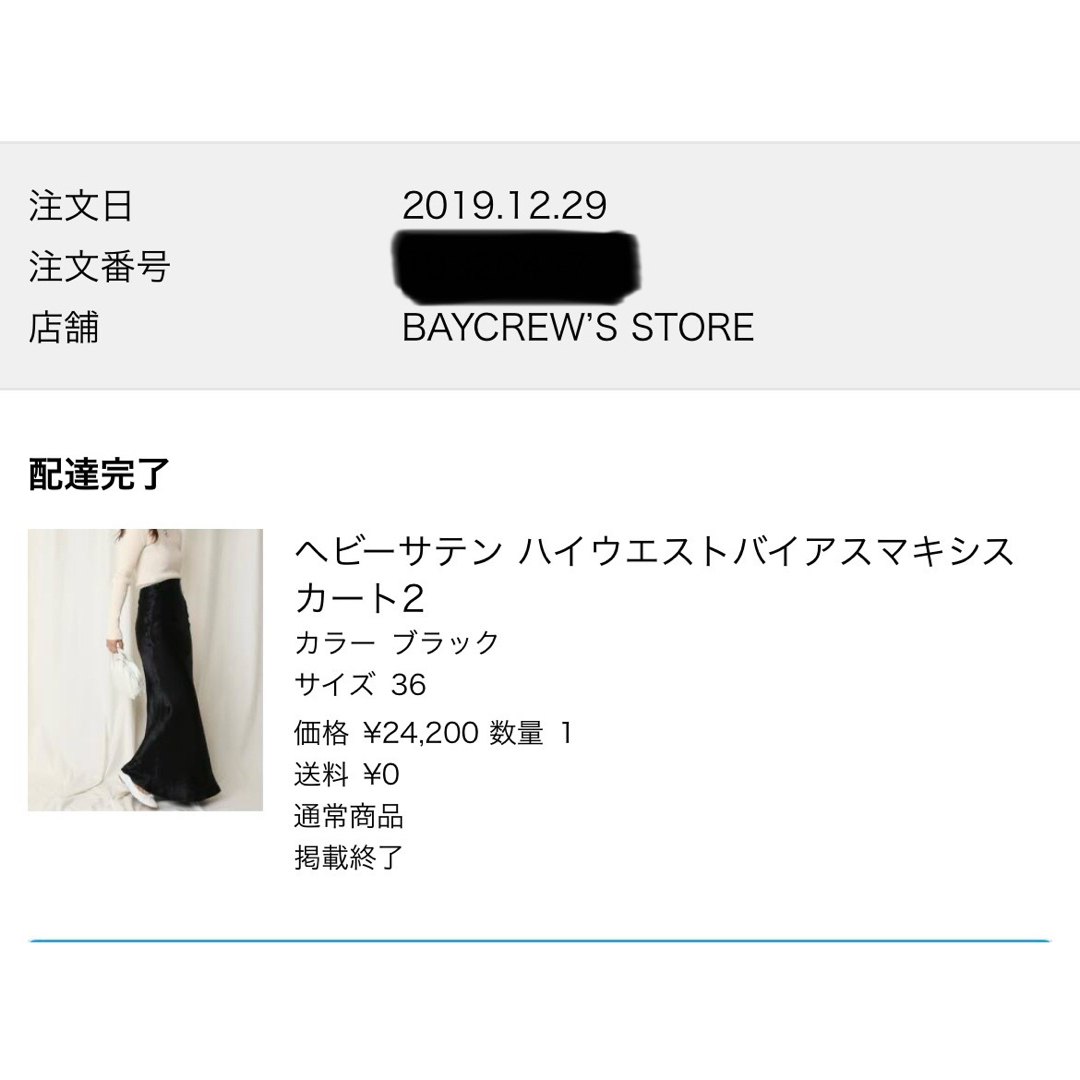Click the blue divider line below the item
This screenshot has height=1080, width=1080.
click(539, 940)
